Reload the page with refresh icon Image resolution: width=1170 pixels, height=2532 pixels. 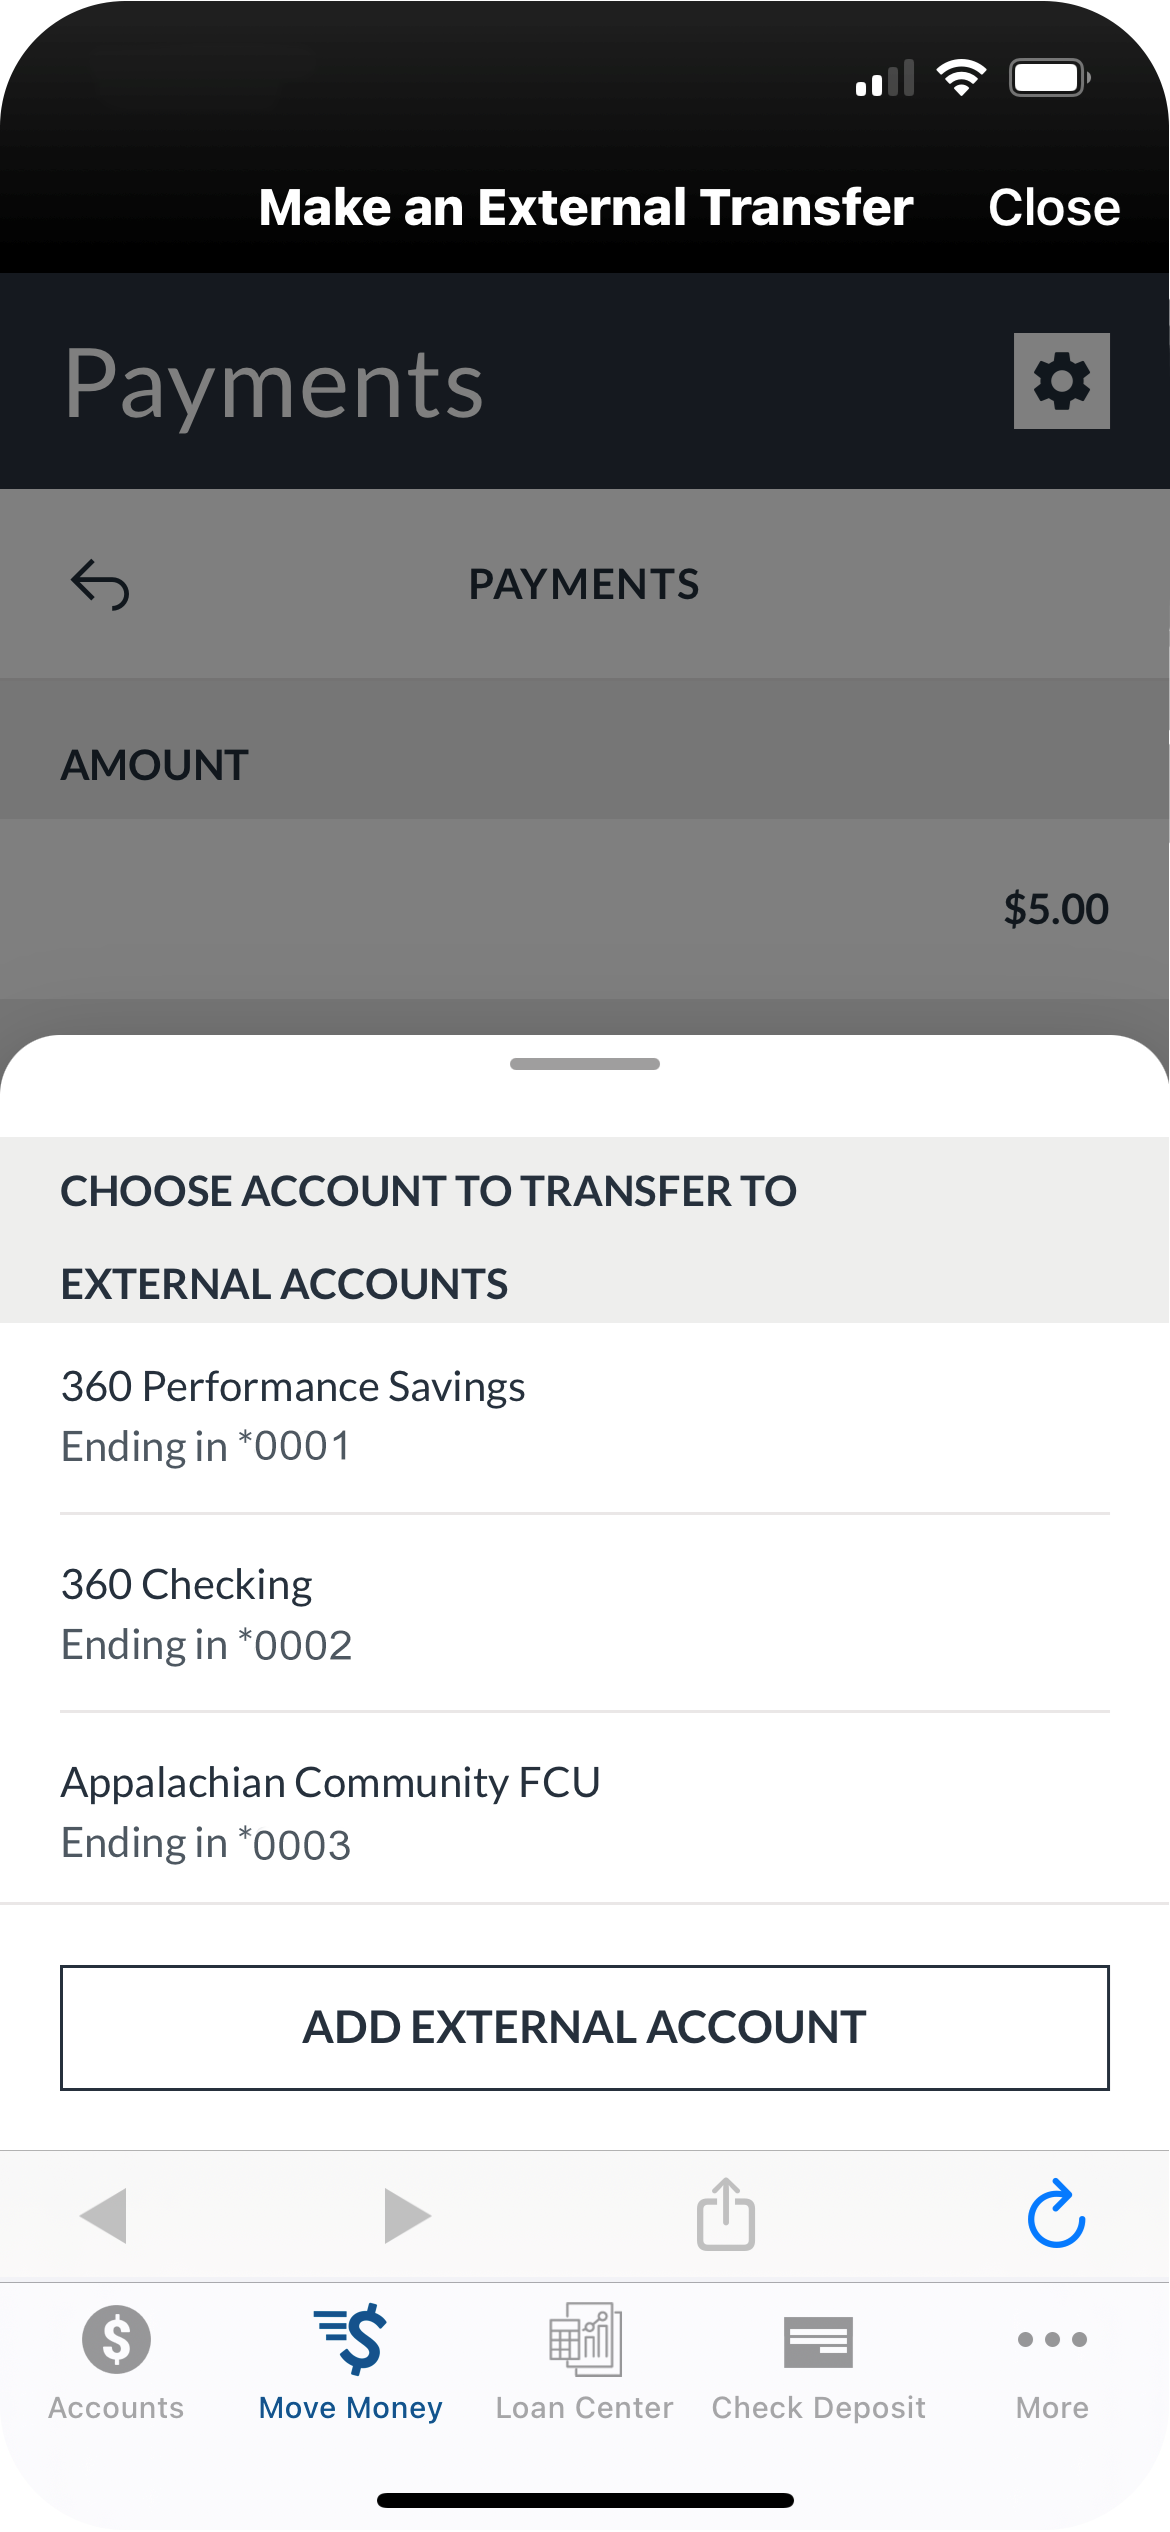[1056, 2214]
